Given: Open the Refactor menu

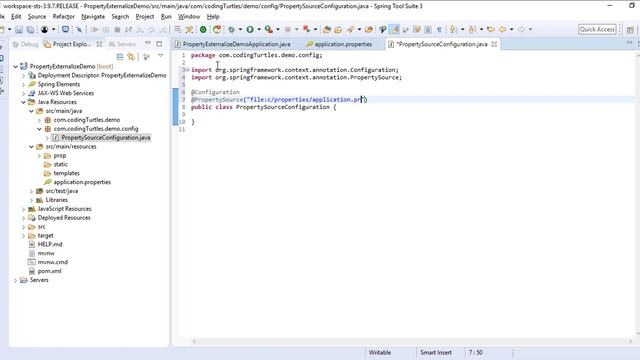Looking at the screenshot, I should click(64, 17).
